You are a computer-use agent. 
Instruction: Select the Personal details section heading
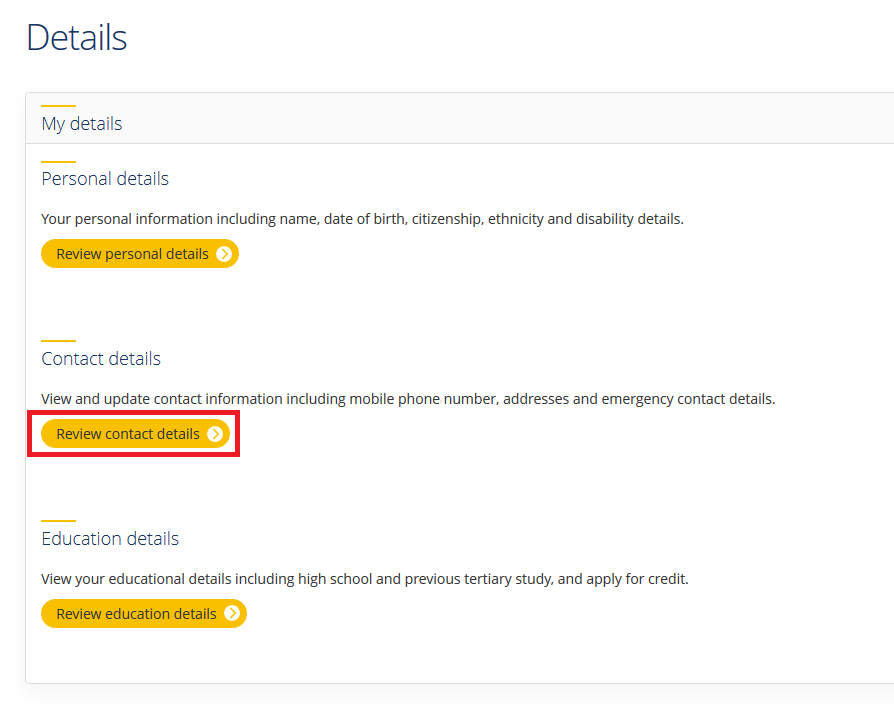pos(105,179)
